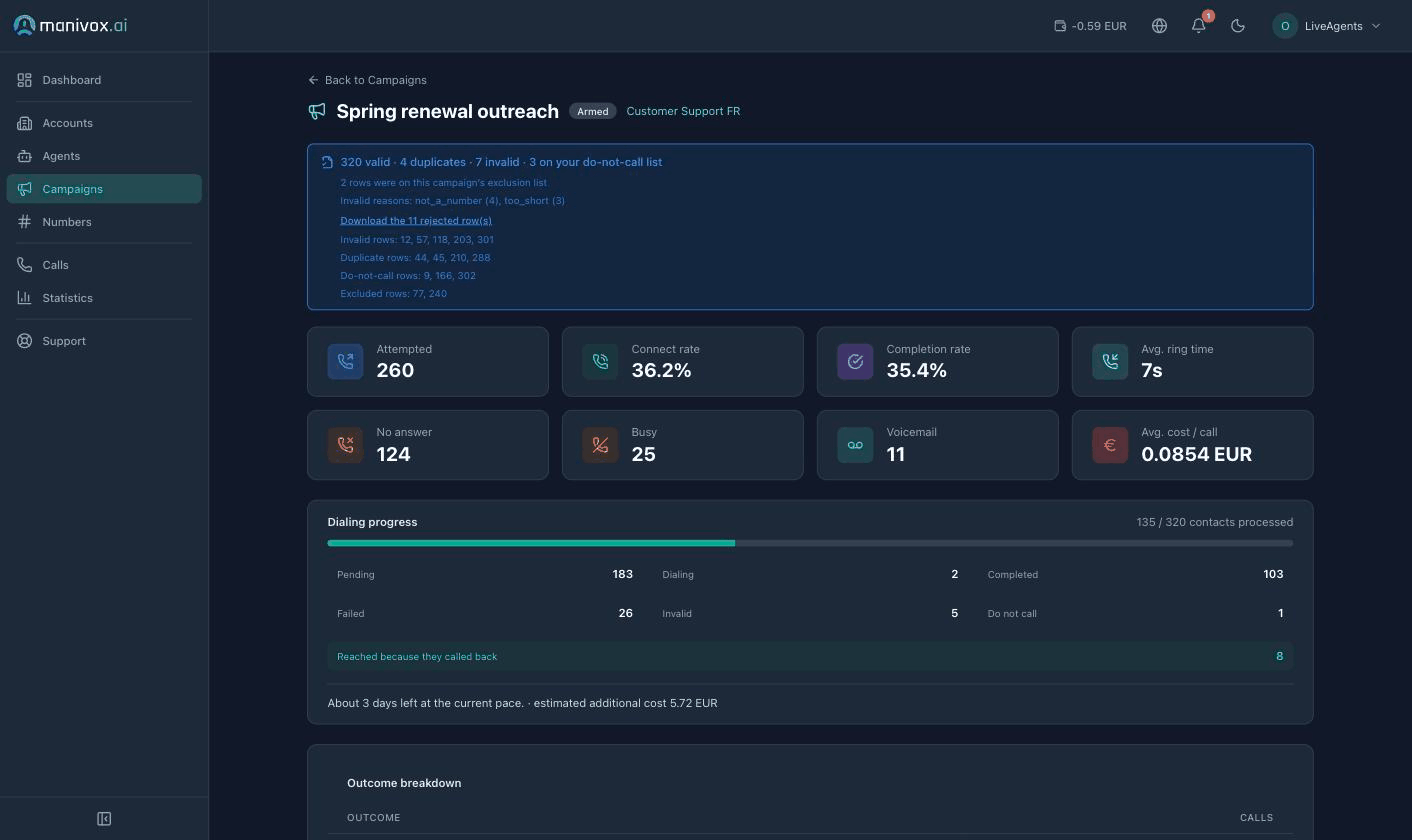Click the Busy phone icon
The height and width of the screenshot is (840, 1412).
tap(600, 445)
